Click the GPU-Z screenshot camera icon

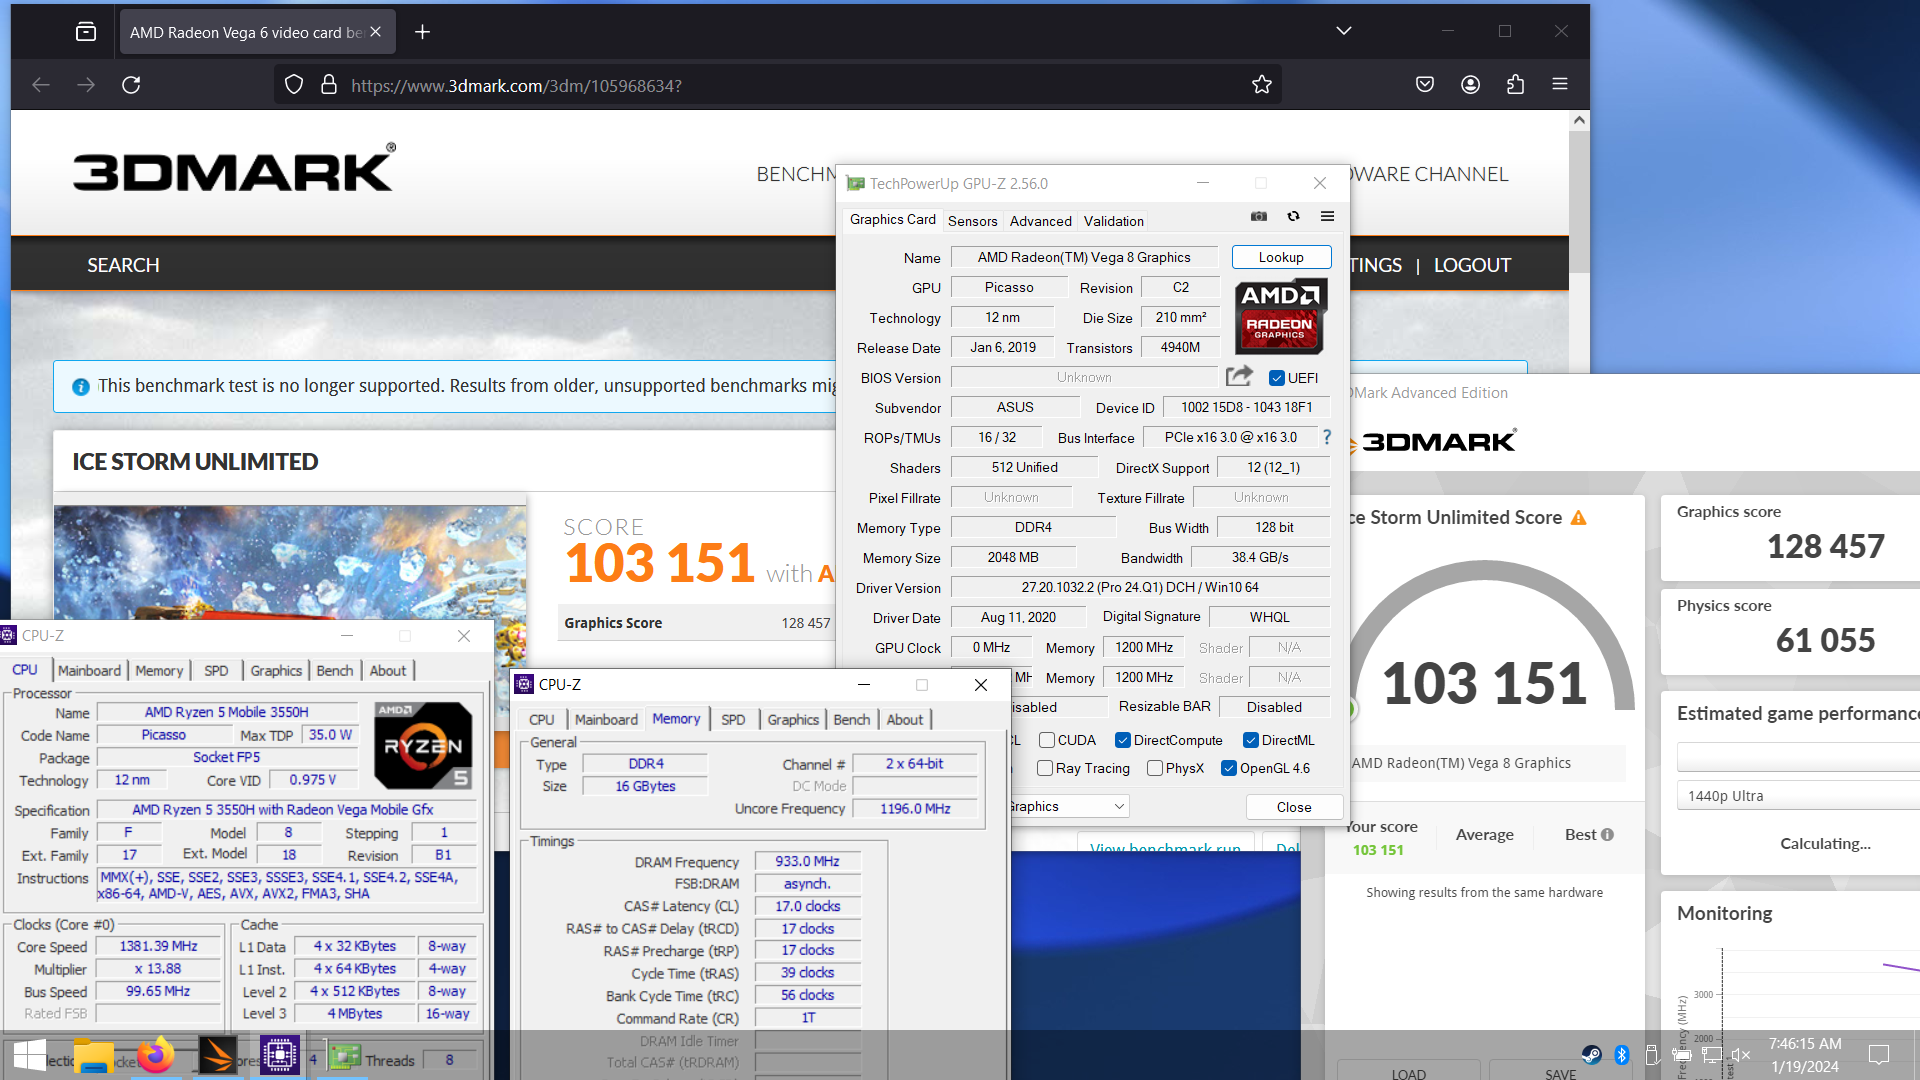coord(1259,216)
